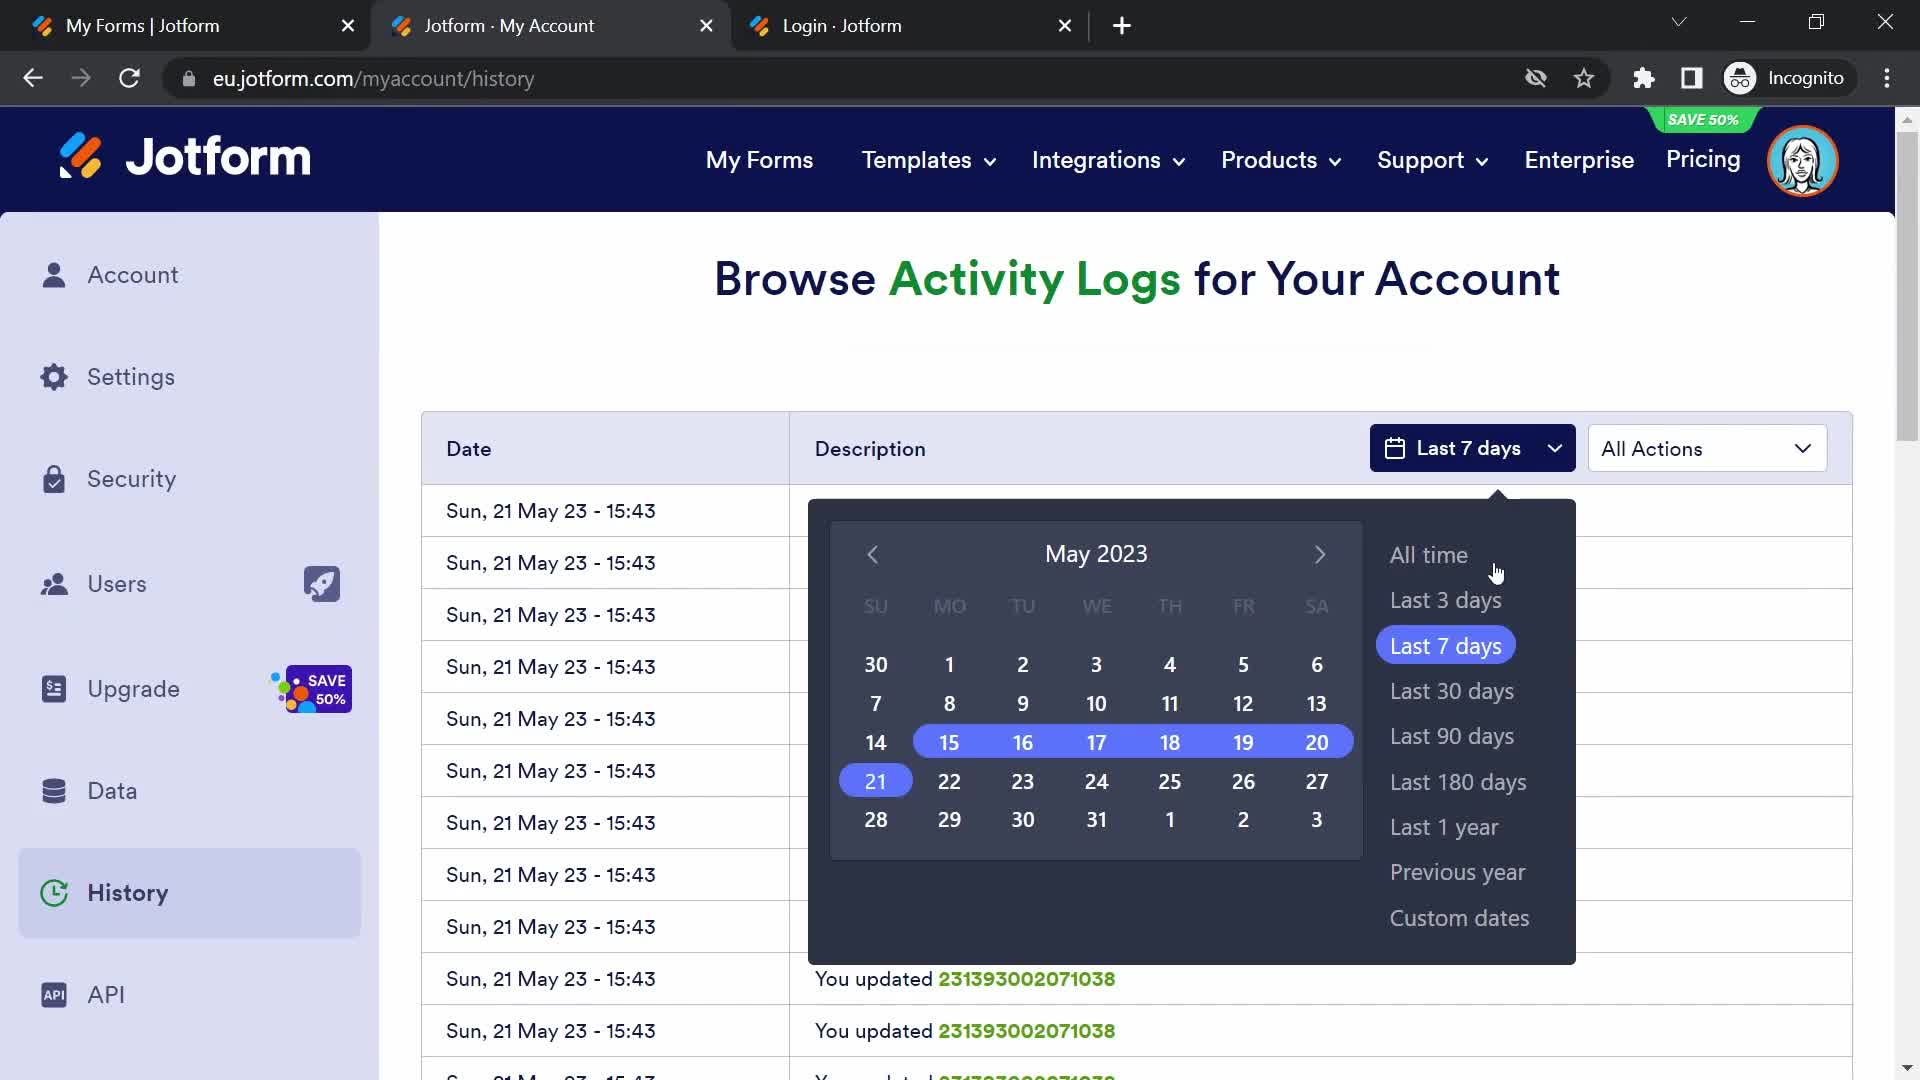The width and height of the screenshot is (1920, 1080).
Task: Click the Custom dates option
Action: 1460,918
